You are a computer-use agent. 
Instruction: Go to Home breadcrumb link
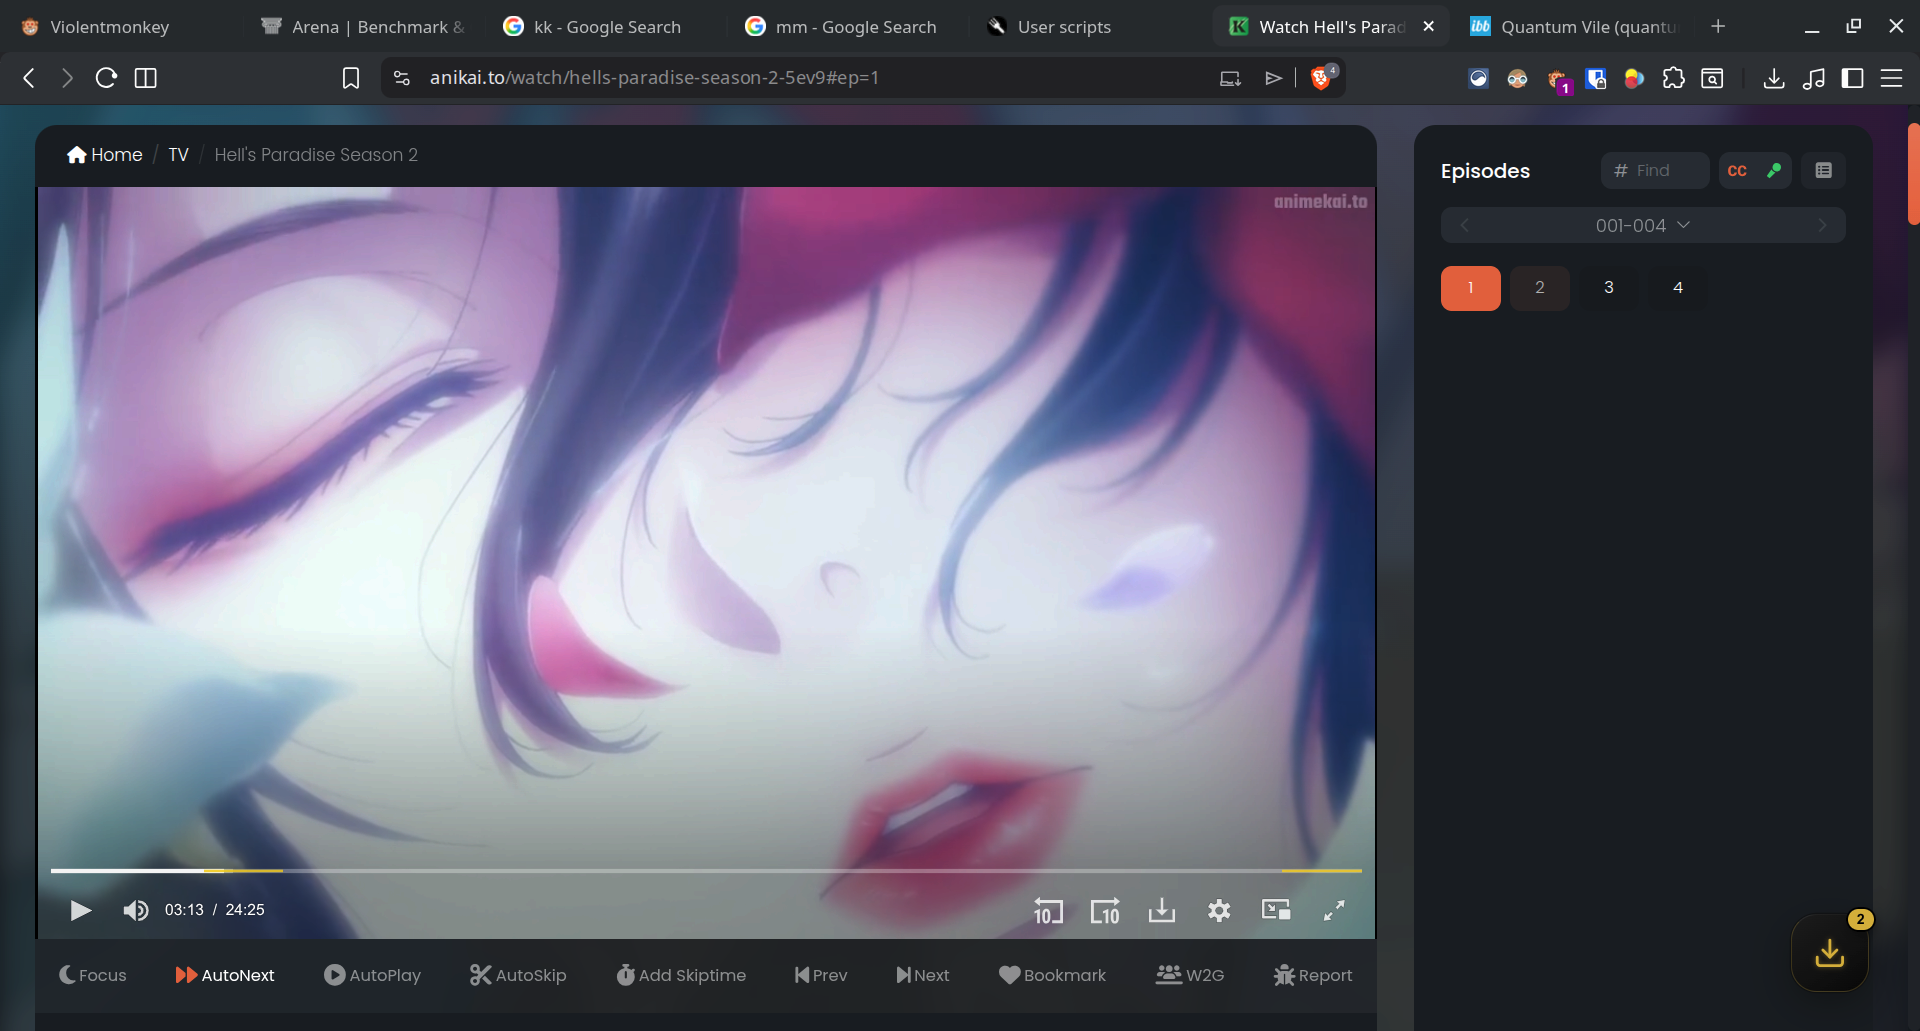tap(105, 155)
